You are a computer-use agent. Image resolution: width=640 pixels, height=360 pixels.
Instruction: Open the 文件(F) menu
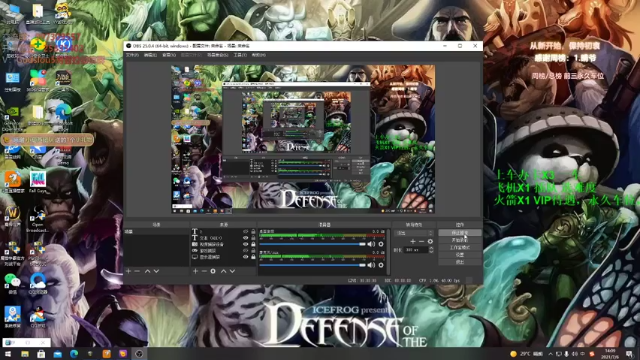tap(132, 55)
